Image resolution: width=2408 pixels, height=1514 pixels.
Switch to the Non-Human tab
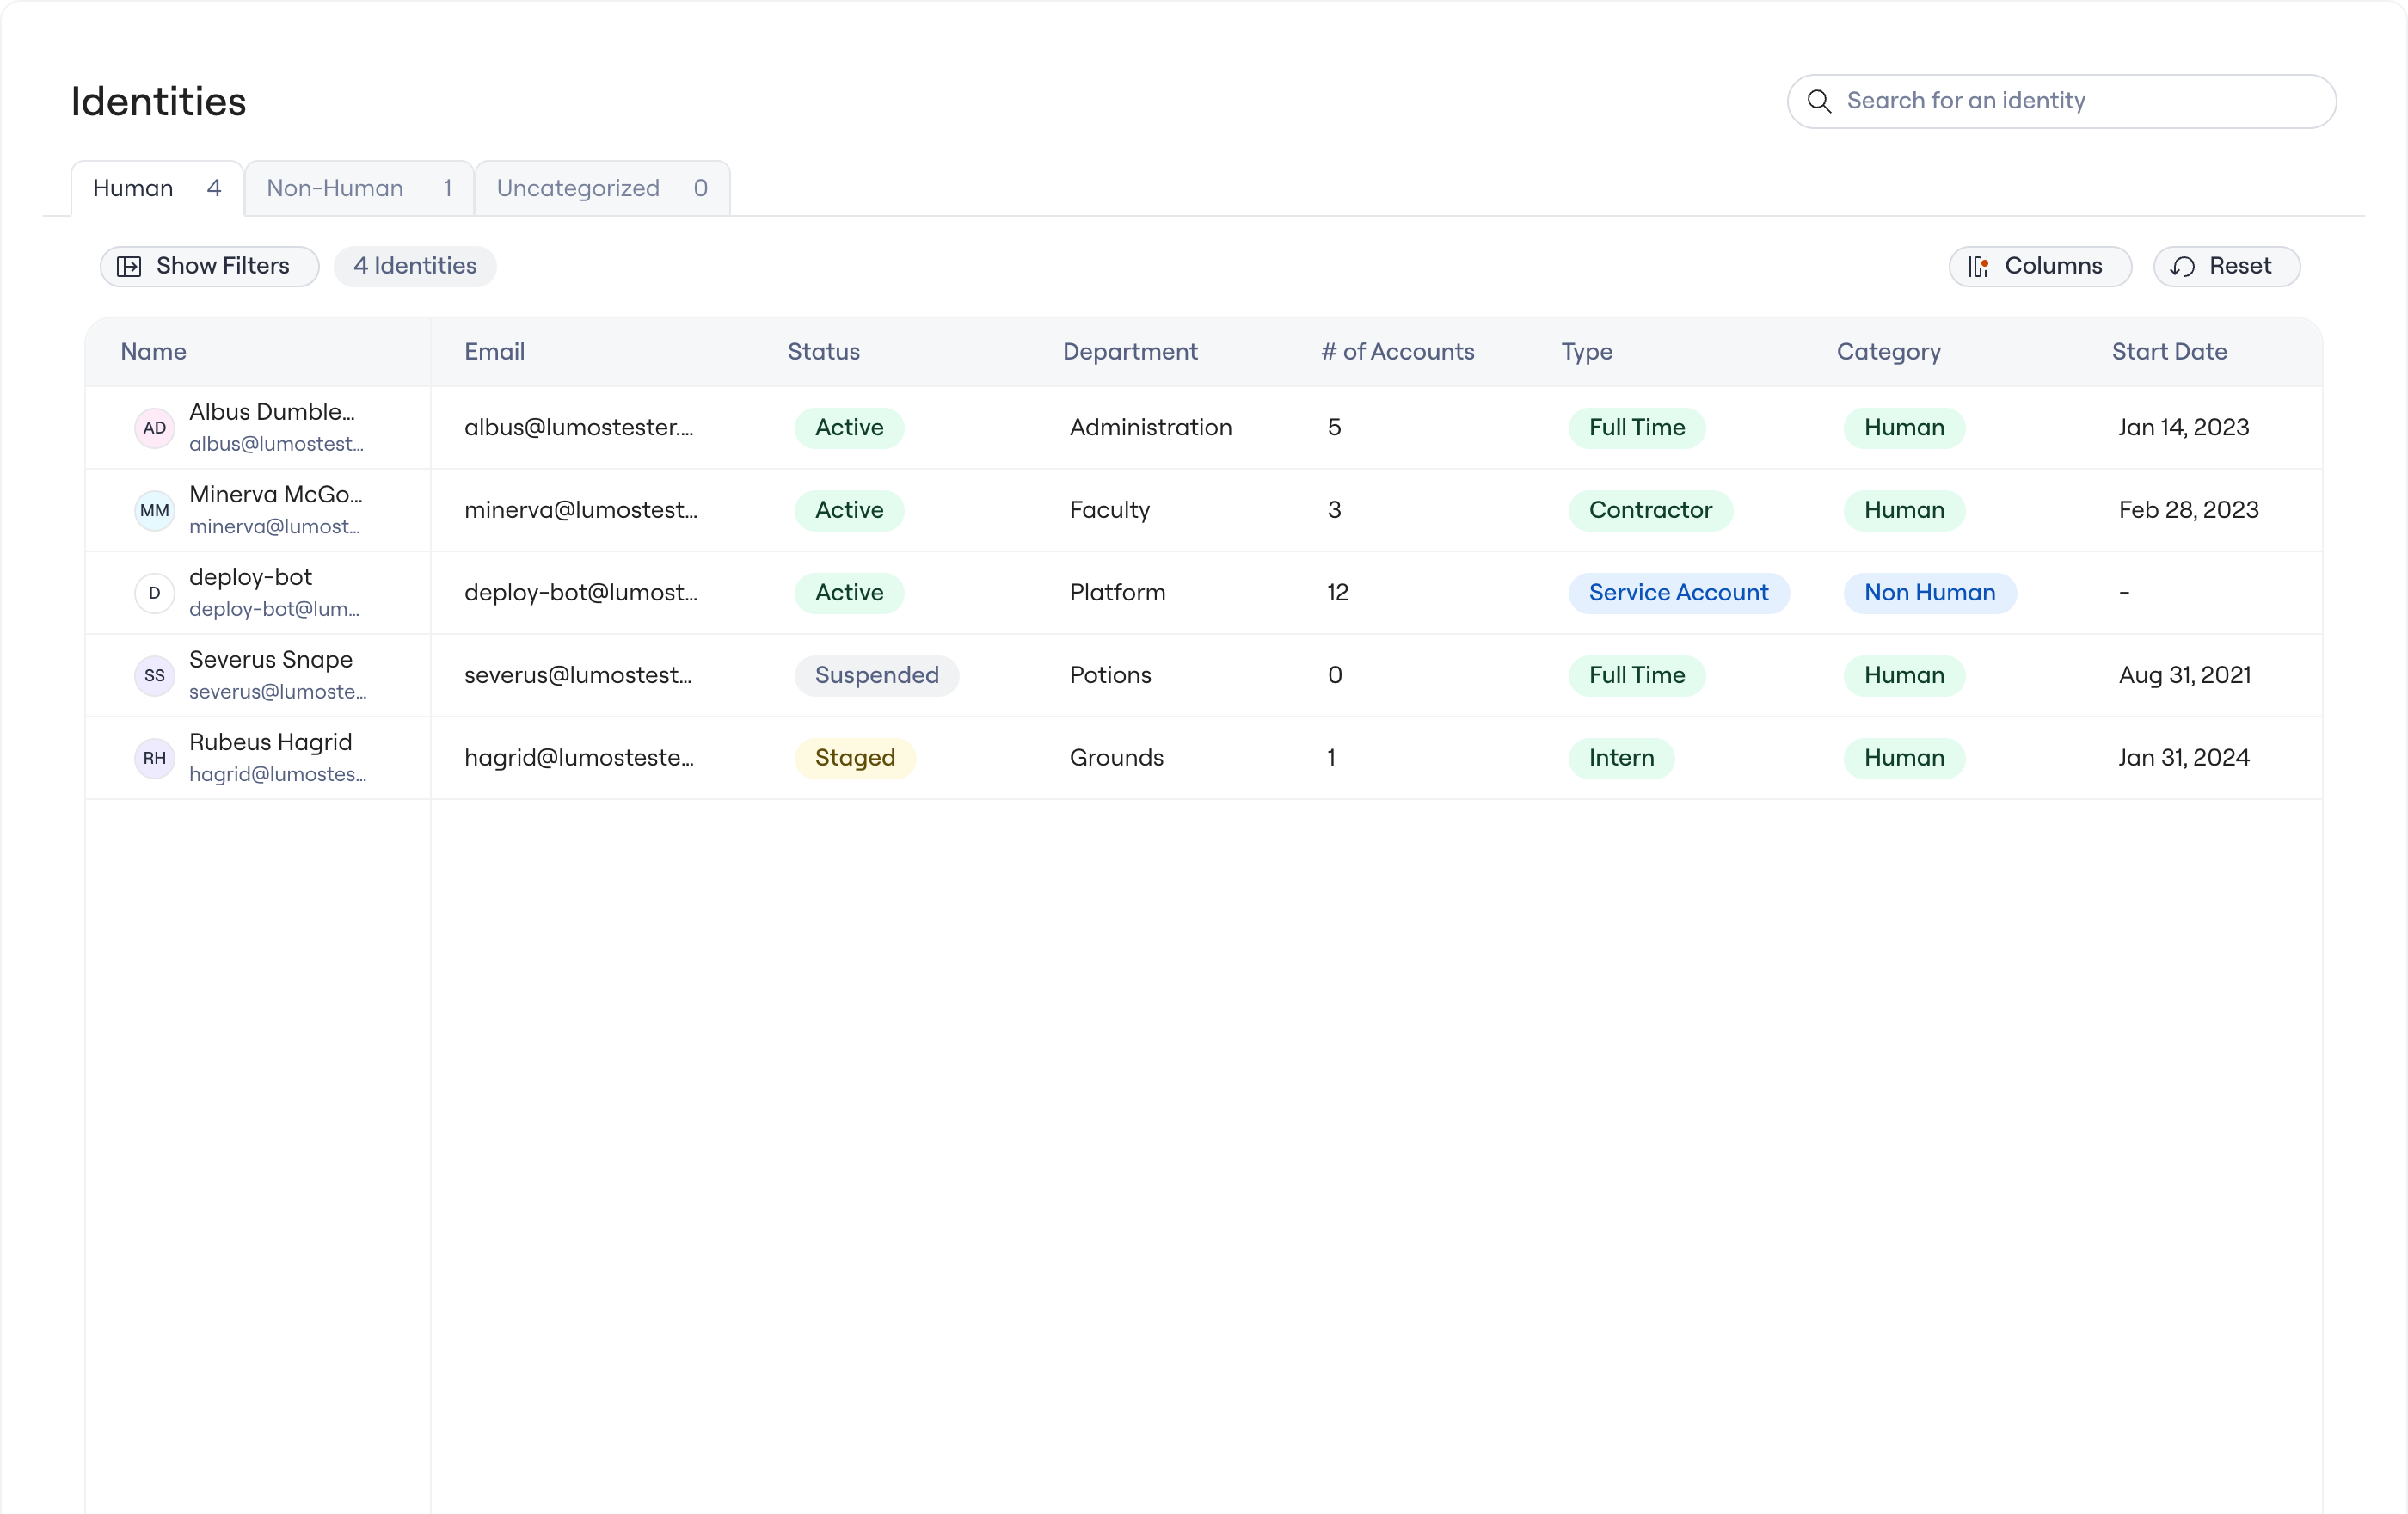point(359,188)
